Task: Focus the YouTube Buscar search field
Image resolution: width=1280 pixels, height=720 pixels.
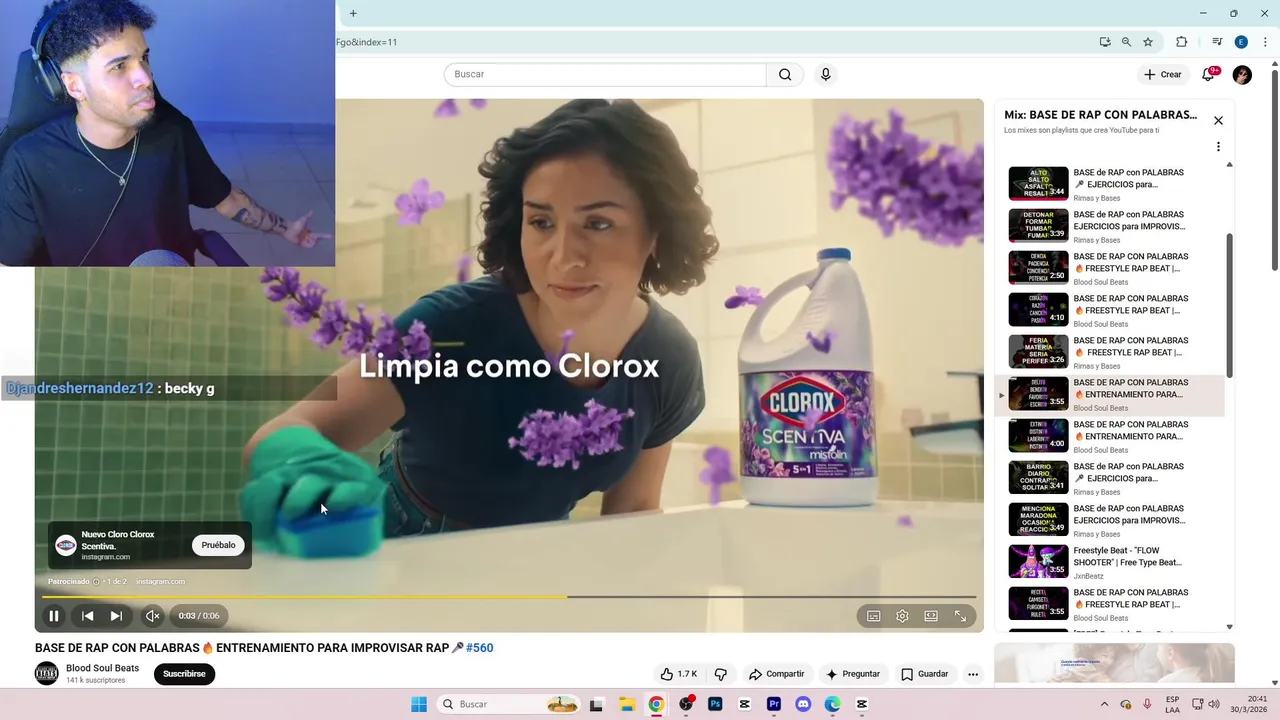Action: click(605, 74)
